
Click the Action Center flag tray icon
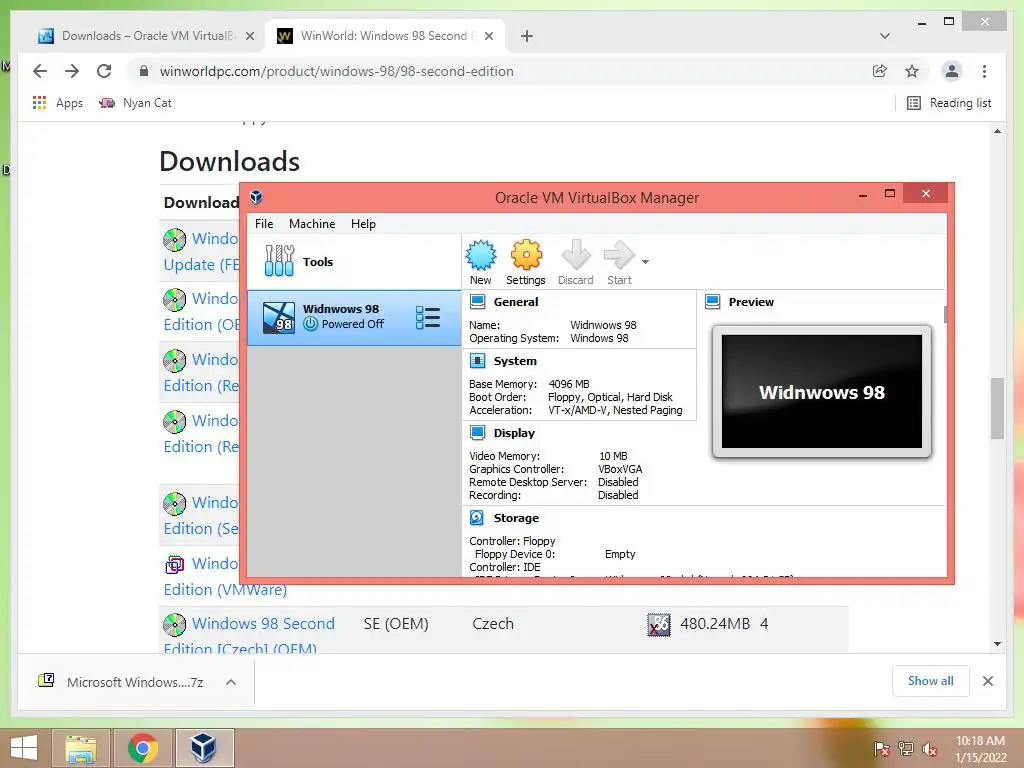click(x=881, y=749)
